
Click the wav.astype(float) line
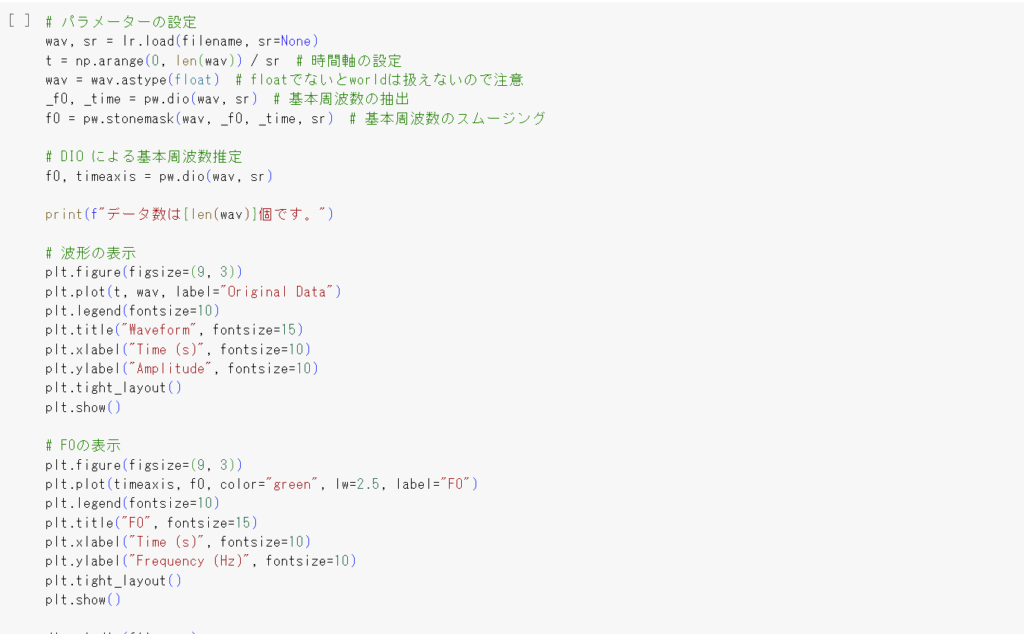[x=284, y=80]
